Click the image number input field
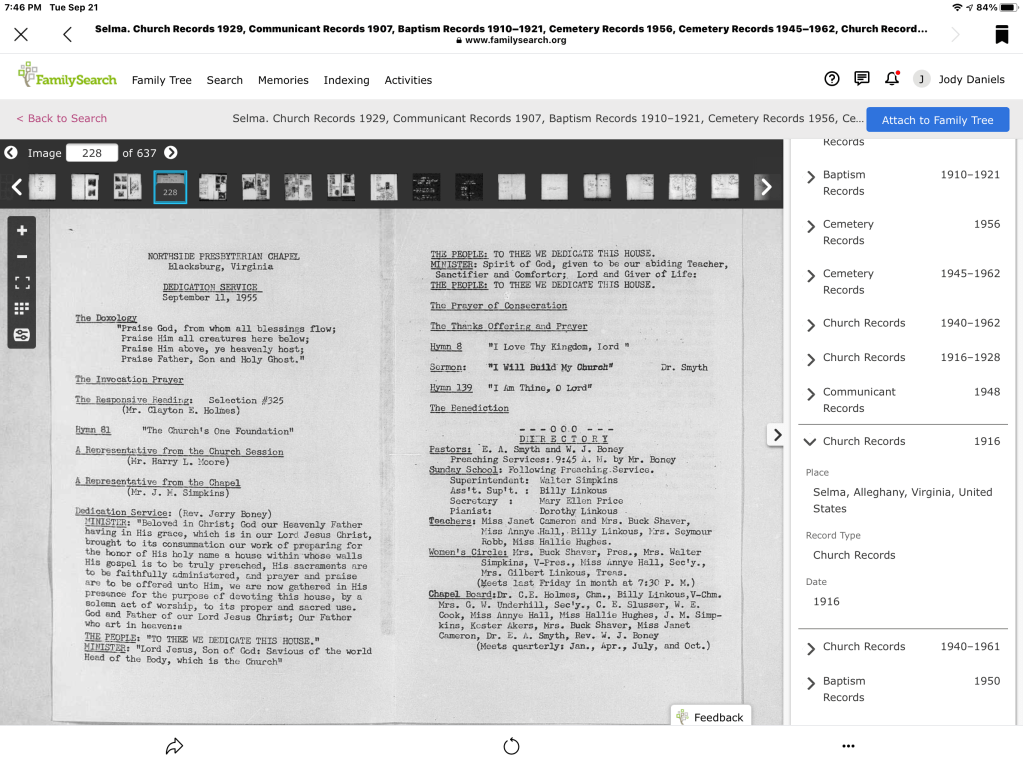Image resolution: width=1023 pixels, height=767 pixels. (x=91, y=153)
